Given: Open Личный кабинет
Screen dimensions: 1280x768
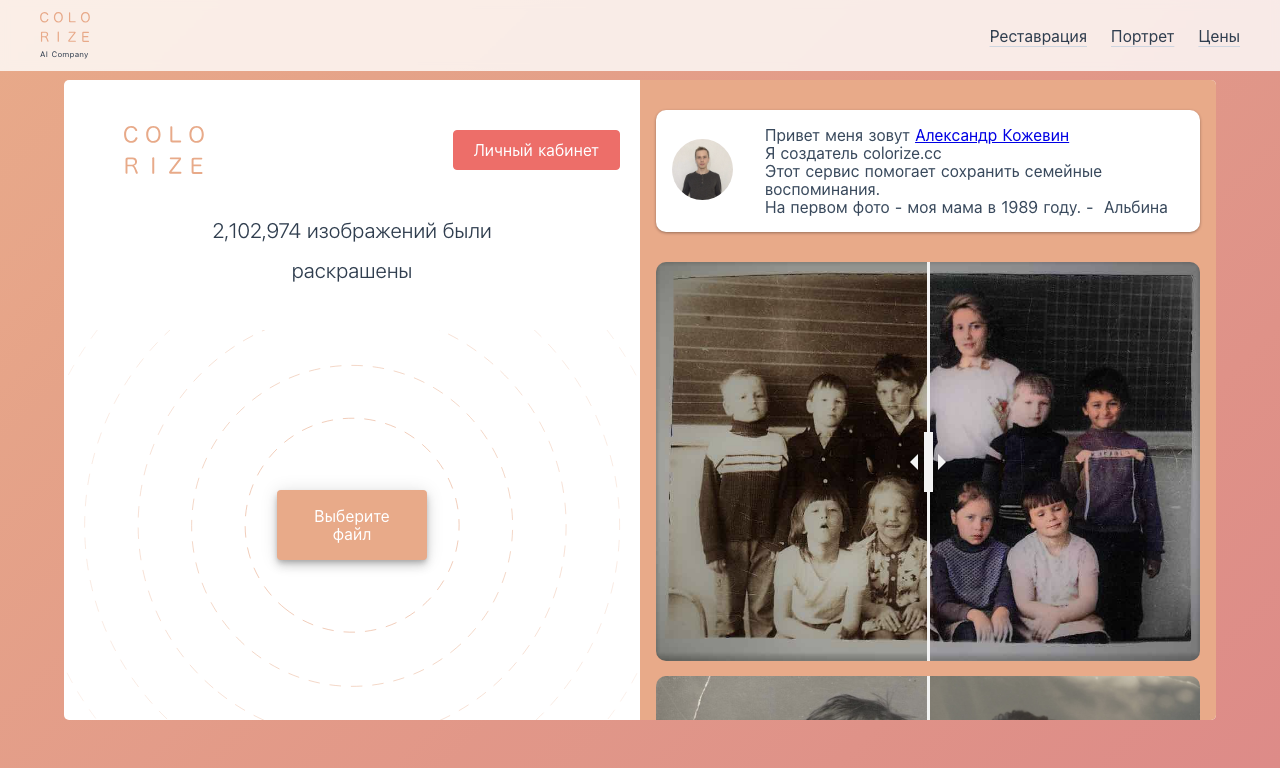Looking at the screenshot, I should click(x=536, y=150).
